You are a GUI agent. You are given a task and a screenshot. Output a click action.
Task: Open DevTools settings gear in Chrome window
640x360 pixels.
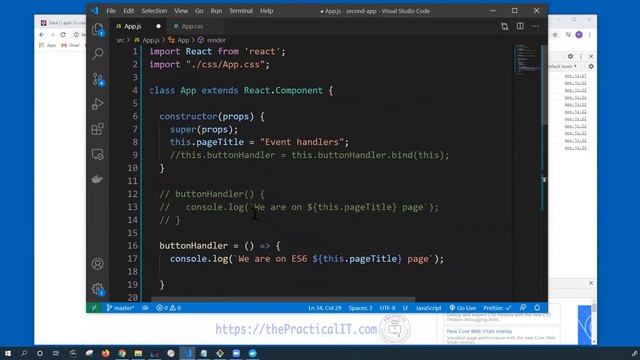point(571,56)
